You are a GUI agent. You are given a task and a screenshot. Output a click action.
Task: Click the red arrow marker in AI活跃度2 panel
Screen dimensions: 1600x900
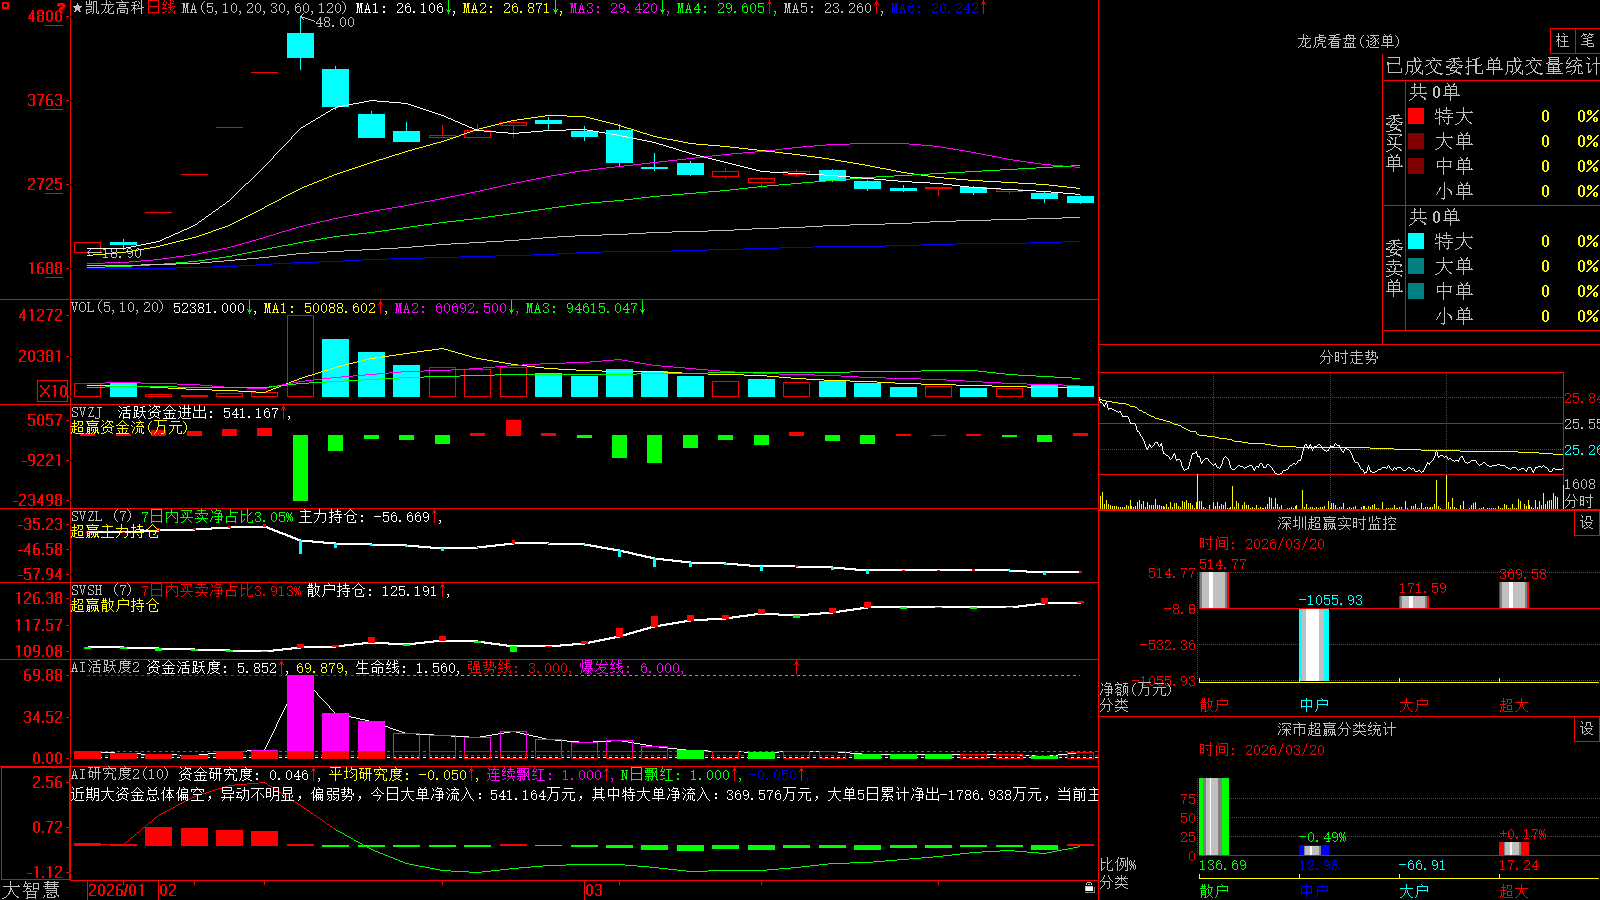coord(797,666)
